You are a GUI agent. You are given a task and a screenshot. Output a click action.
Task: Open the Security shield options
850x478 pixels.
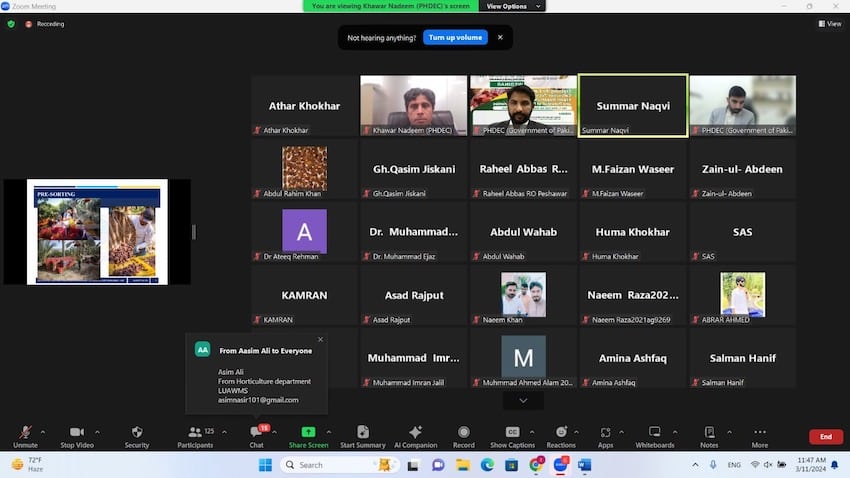point(137,436)
